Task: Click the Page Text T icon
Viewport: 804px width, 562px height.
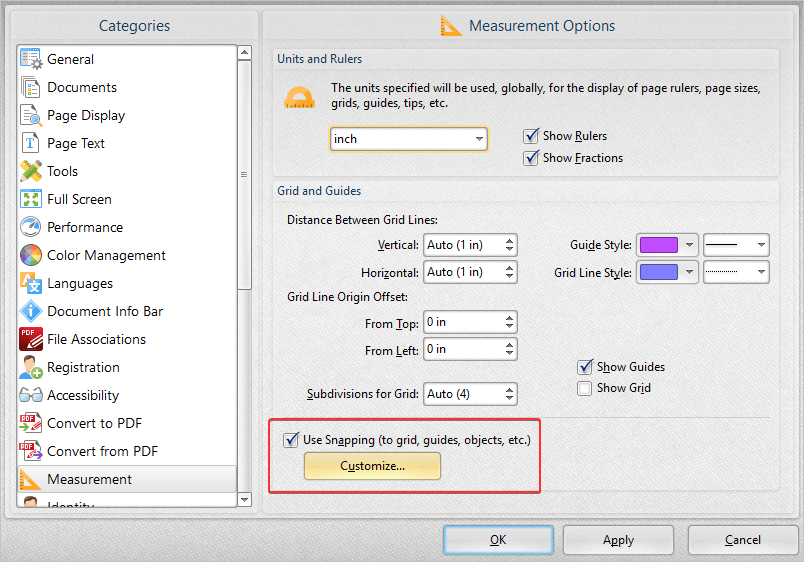Action: pos(30,143)
